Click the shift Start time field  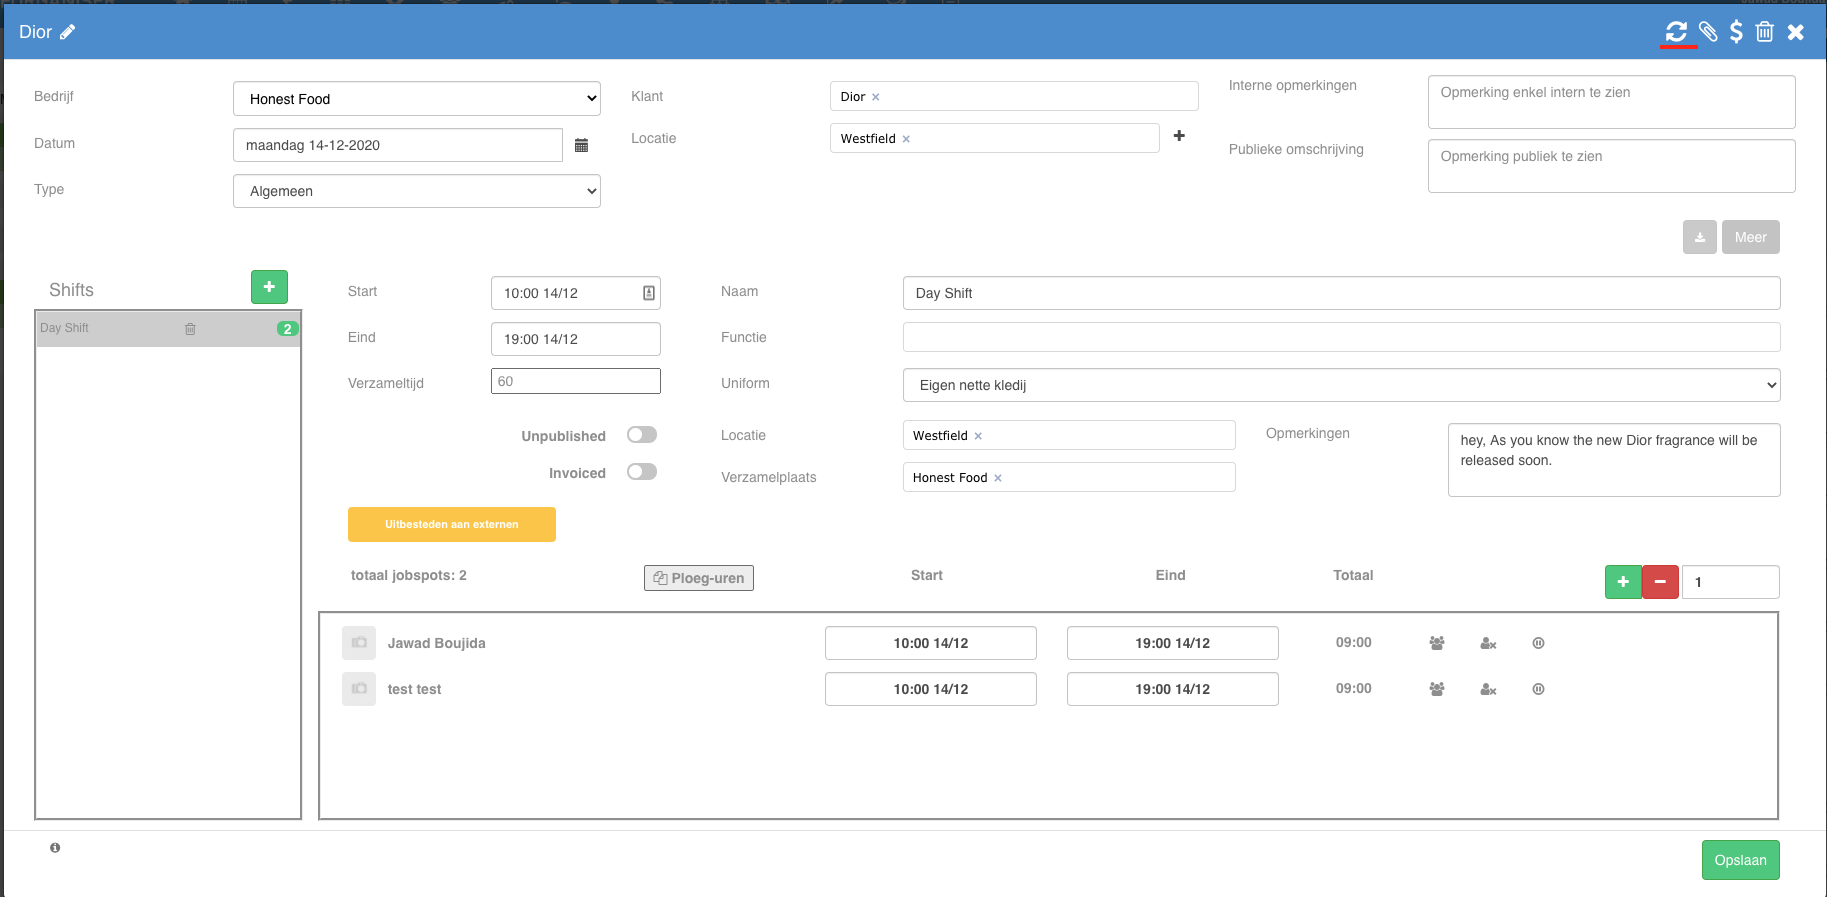pyautogui.click(x=576, y=293)
